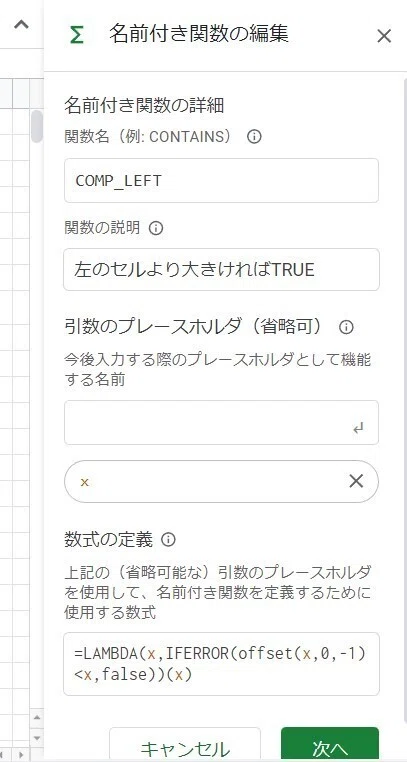
Task: Click the sigma named function icon
Action: click(x=76, y=35)
